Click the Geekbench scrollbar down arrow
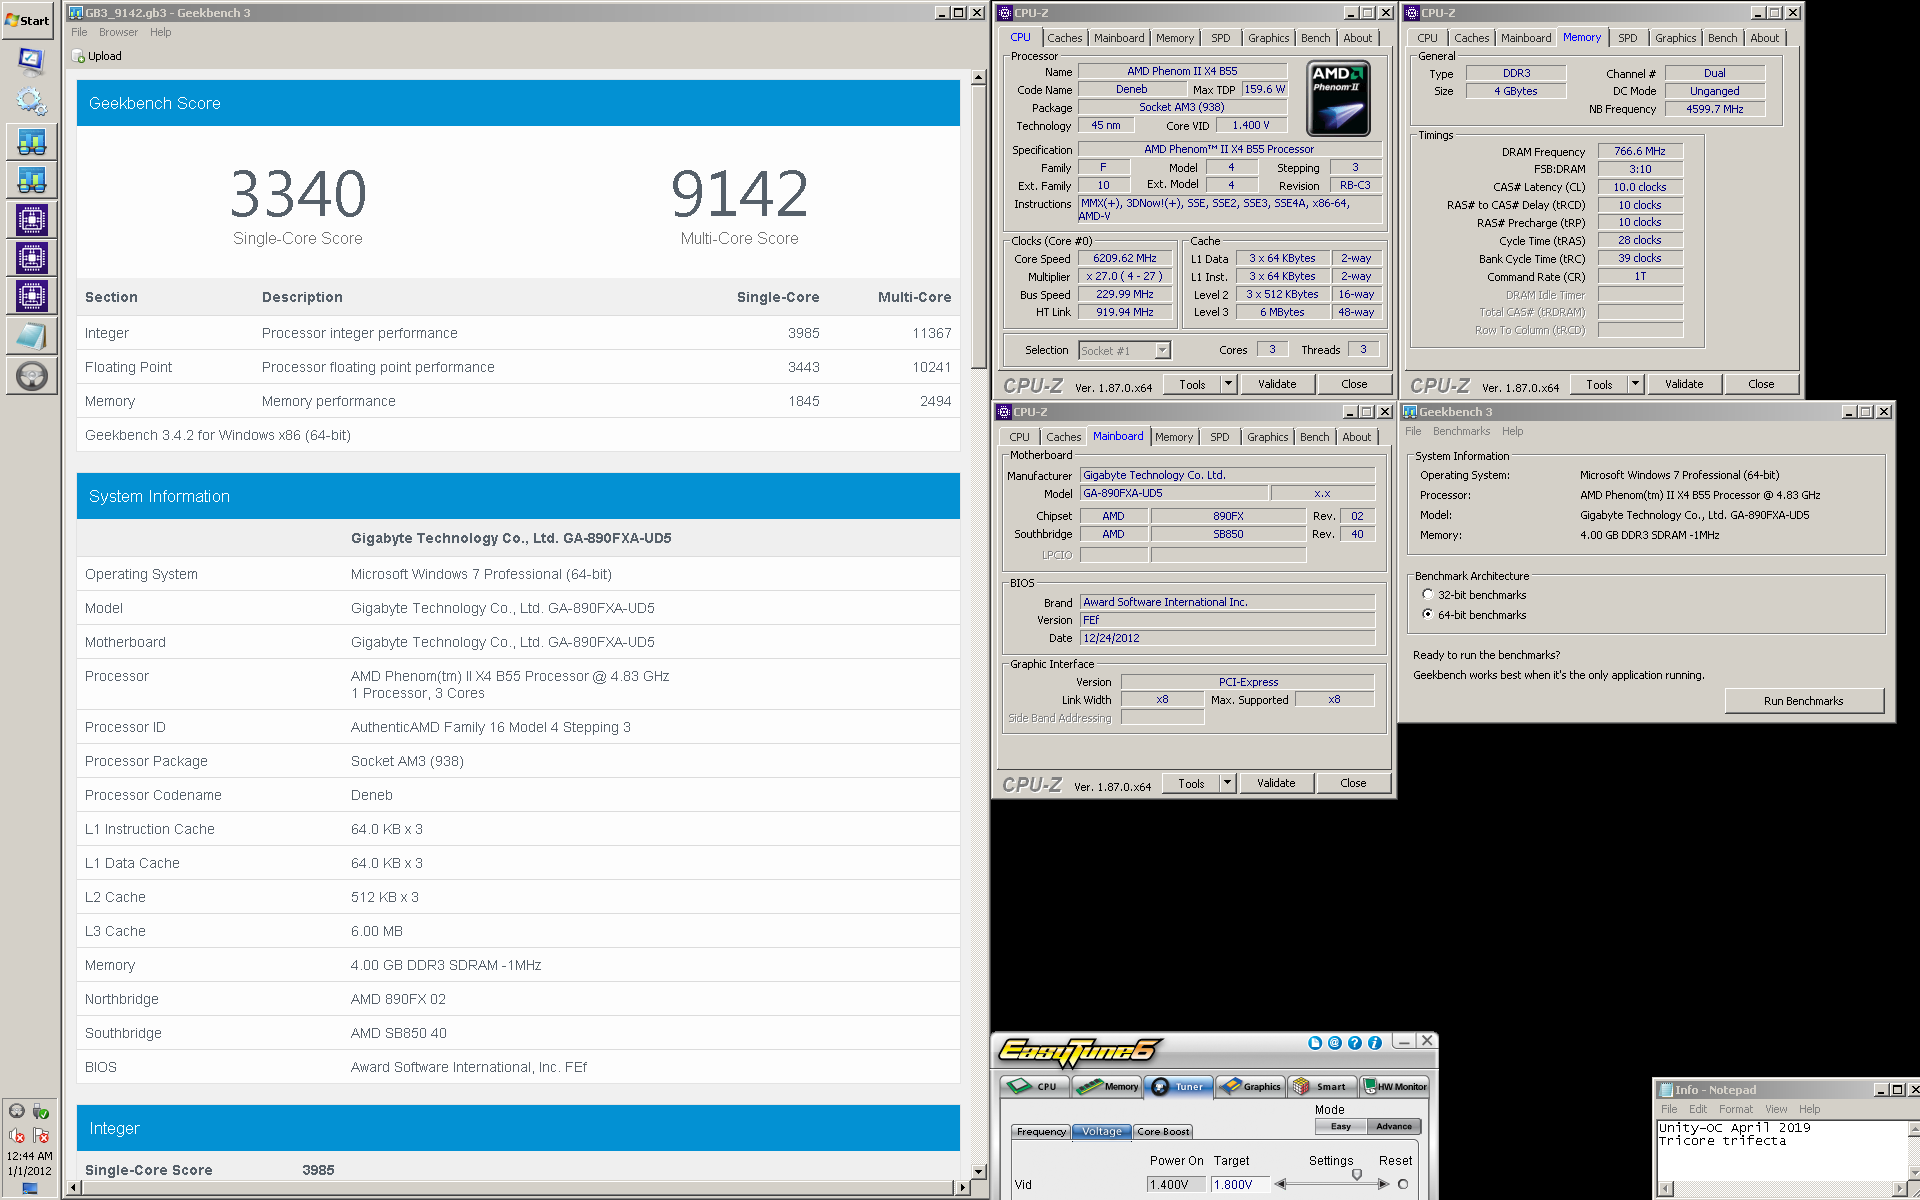 (x=979, y=1171)
